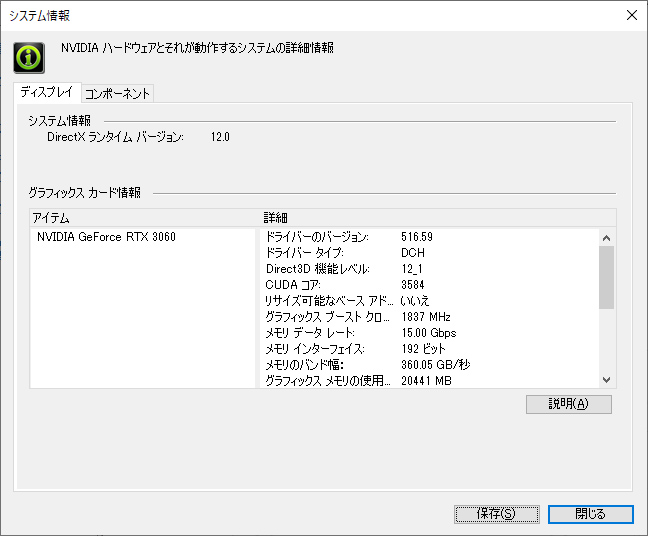Click the details list scroll down arrow
Screen dimensions: 648x536
pyautogui.click(x=606, y=380)
